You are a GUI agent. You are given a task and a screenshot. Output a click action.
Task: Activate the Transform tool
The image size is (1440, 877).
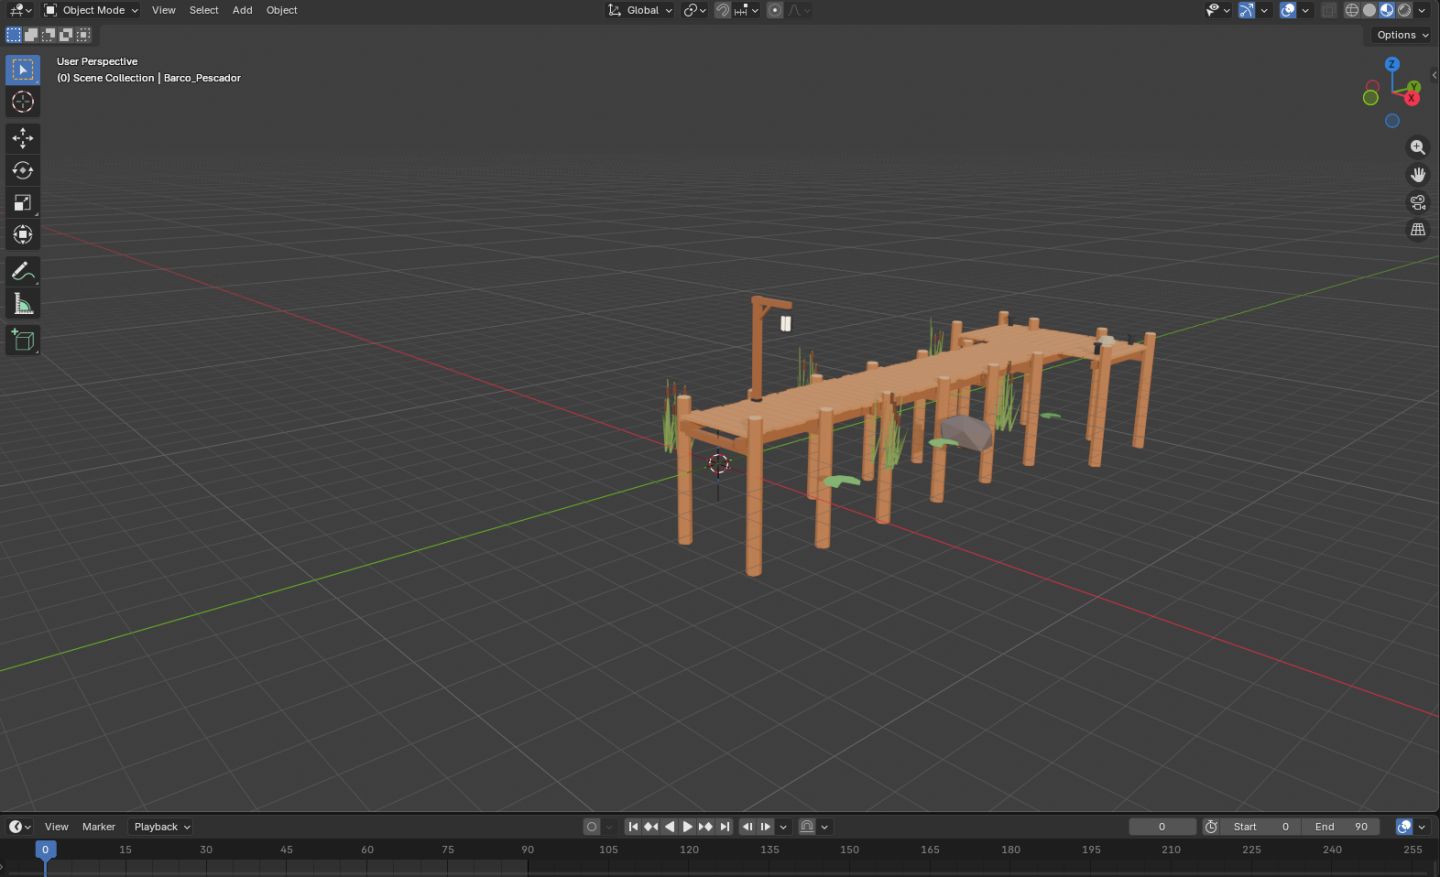(23, 235)
